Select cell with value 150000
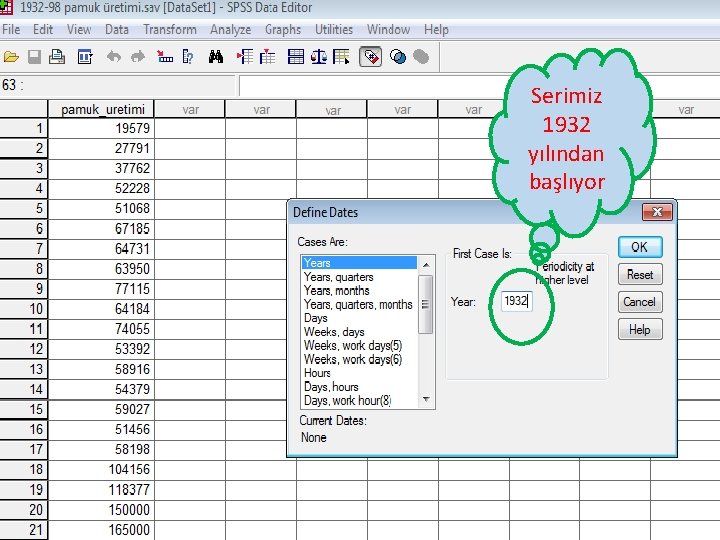This screenshot has width=720, height=540. coord(101,510)
